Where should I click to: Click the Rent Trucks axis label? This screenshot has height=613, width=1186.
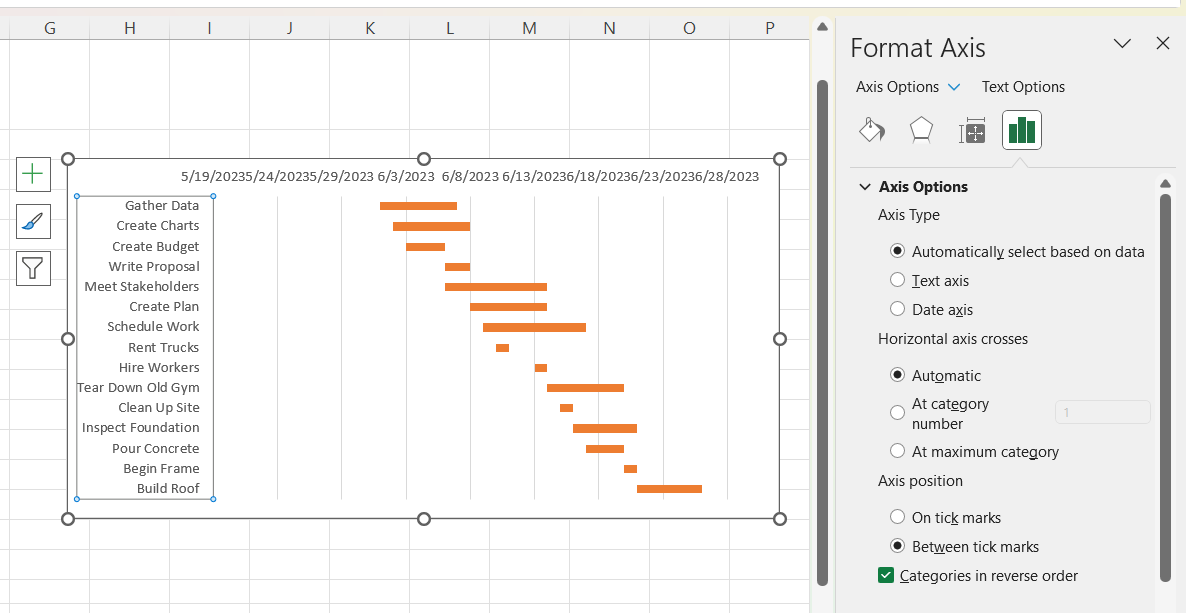coord(163,347)
